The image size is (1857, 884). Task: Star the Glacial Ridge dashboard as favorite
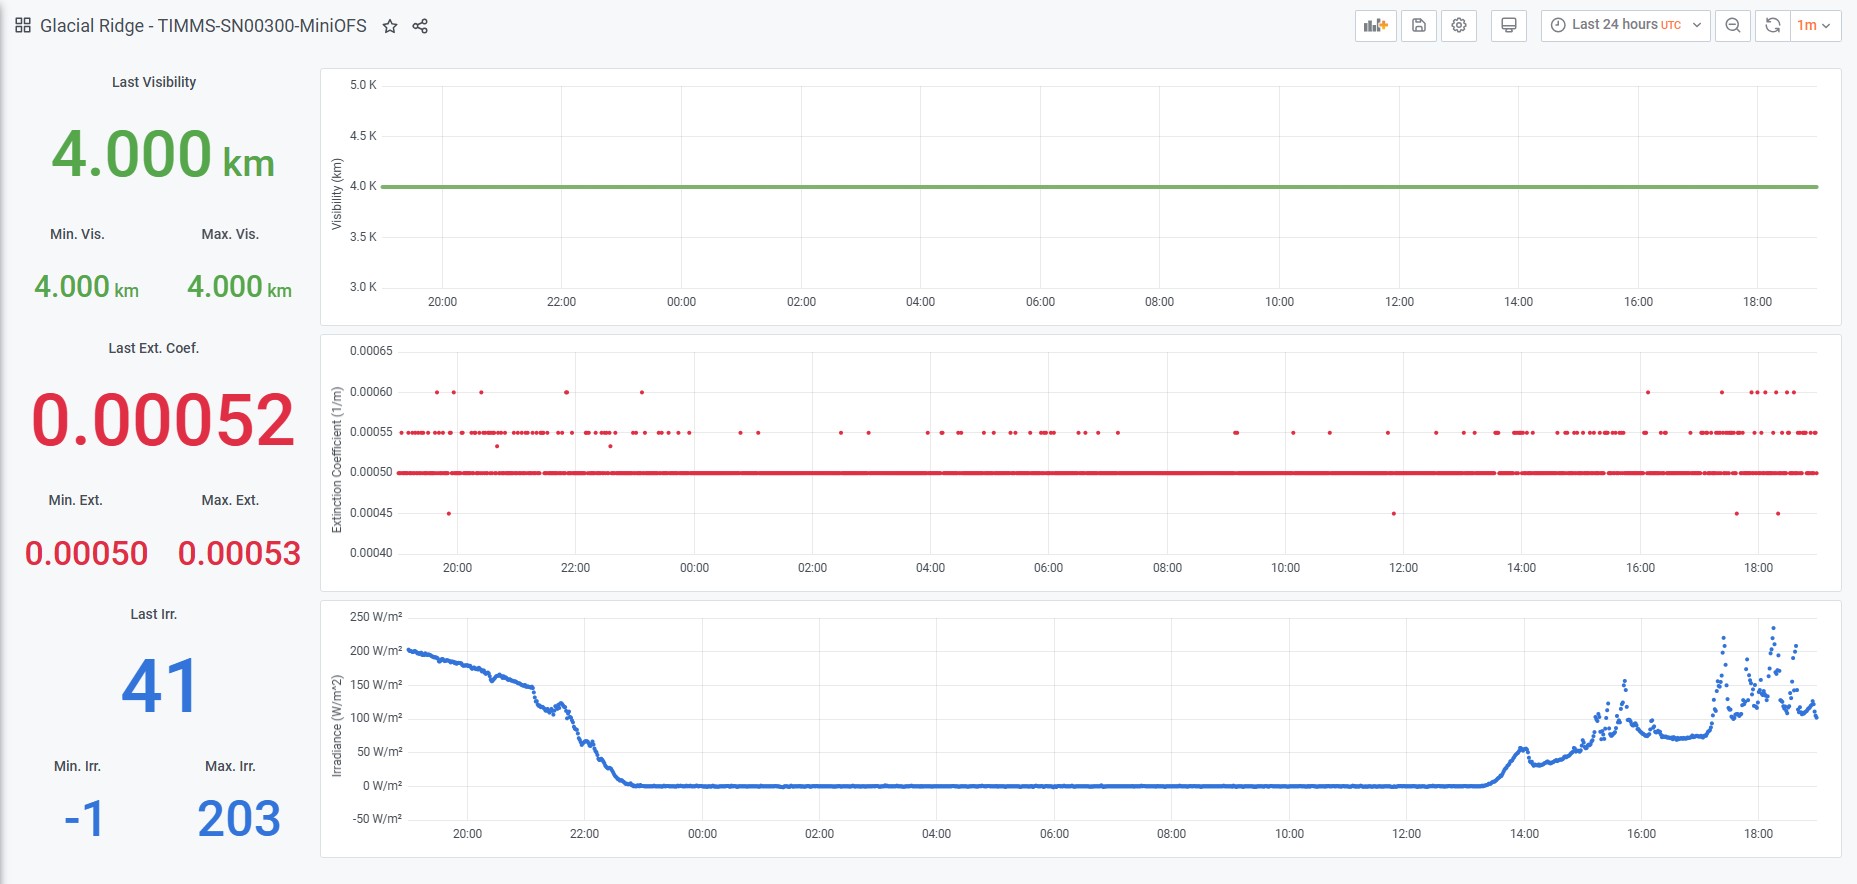click(390, 27)
